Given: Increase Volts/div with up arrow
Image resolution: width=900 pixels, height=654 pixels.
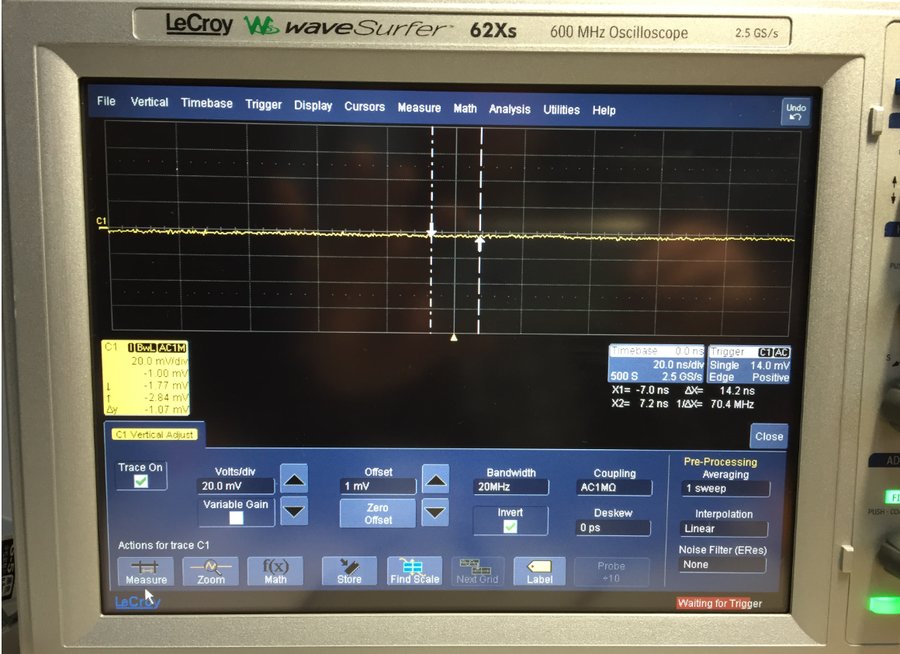Looking at the screenshot, I should 294,479.
